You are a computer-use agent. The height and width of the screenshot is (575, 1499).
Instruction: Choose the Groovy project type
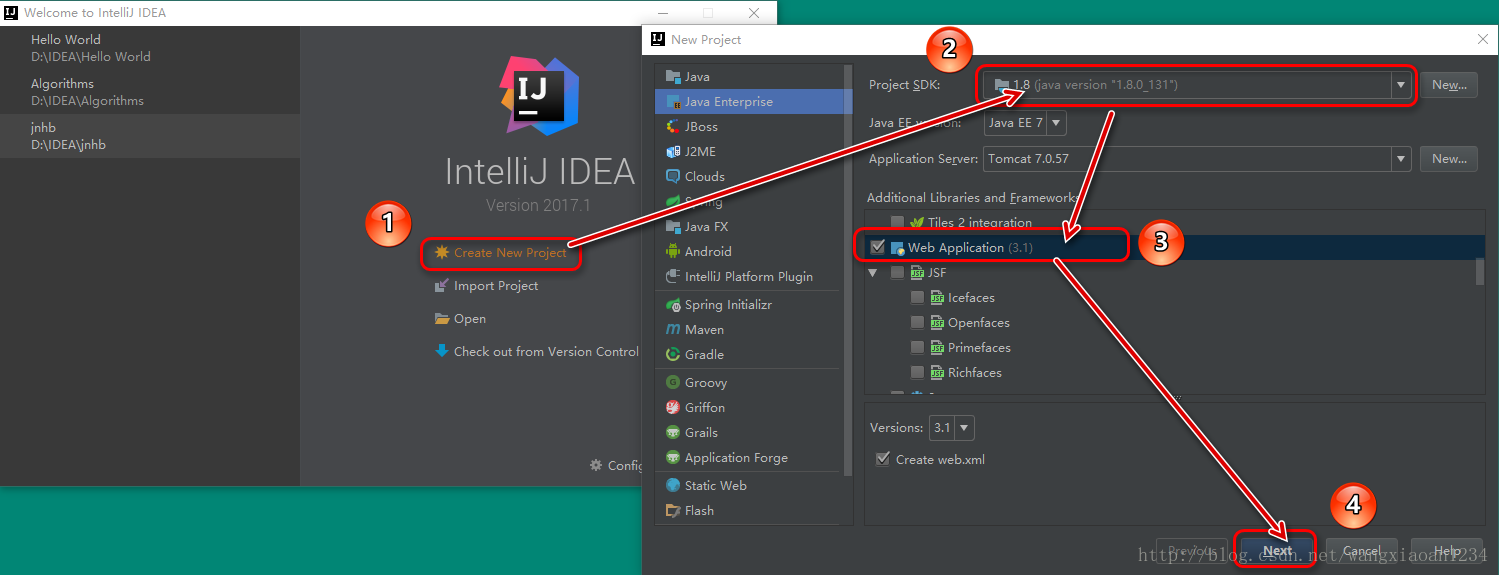pos(753,383)
